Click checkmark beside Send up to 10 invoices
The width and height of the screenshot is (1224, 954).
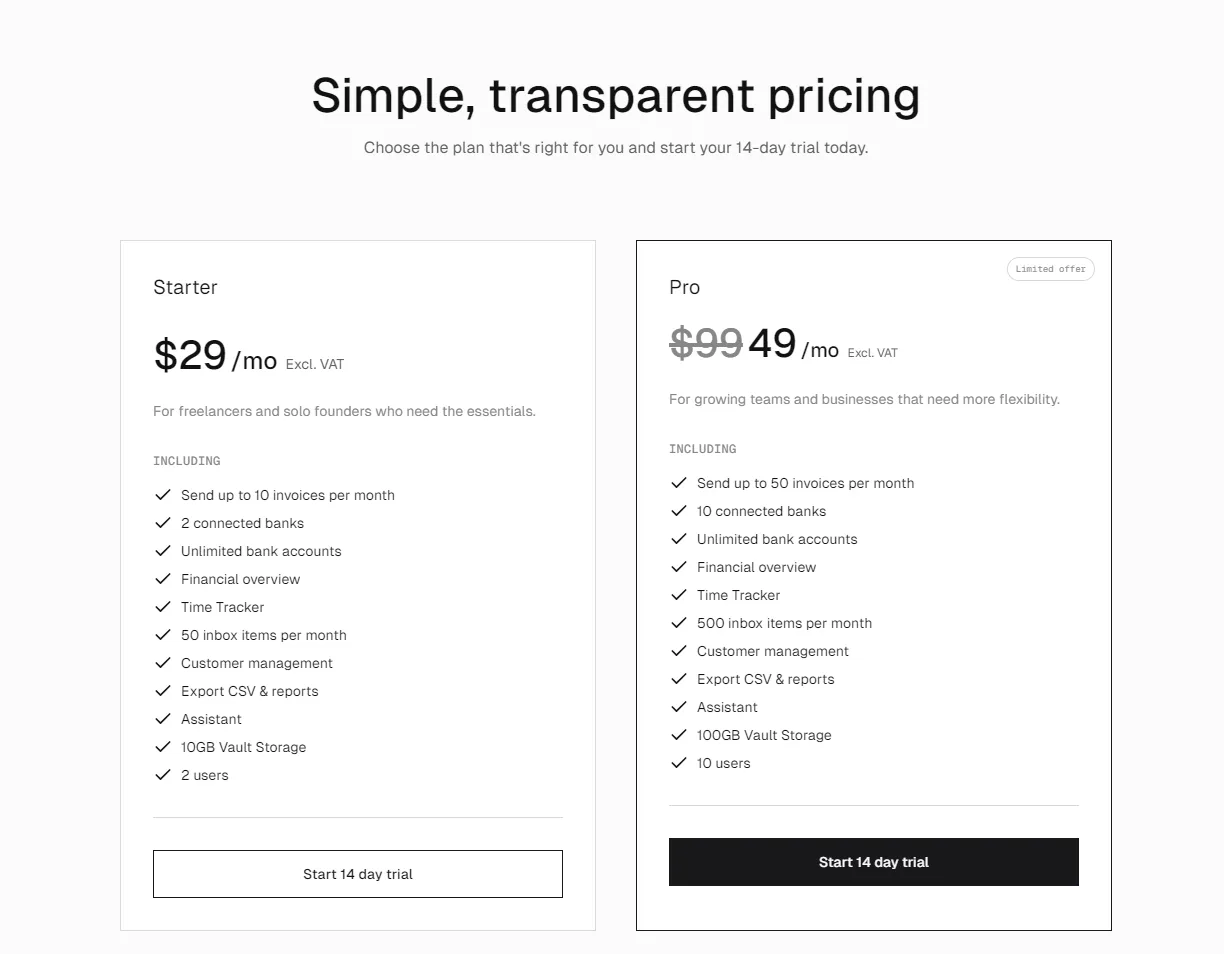(x=163, y=495)
